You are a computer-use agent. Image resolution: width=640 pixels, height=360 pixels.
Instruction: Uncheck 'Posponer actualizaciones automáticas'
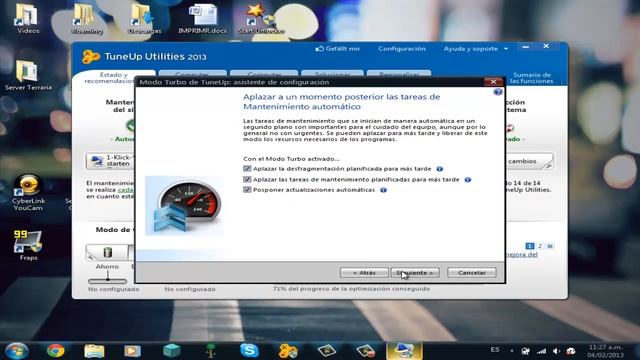click(247, 190)
